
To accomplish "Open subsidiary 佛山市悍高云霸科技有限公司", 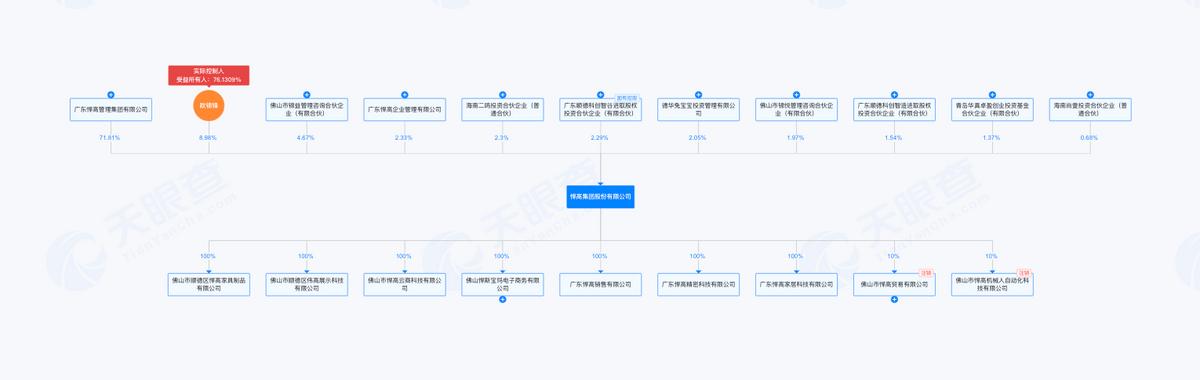I will pyautogui.click(x=404, y=284).
